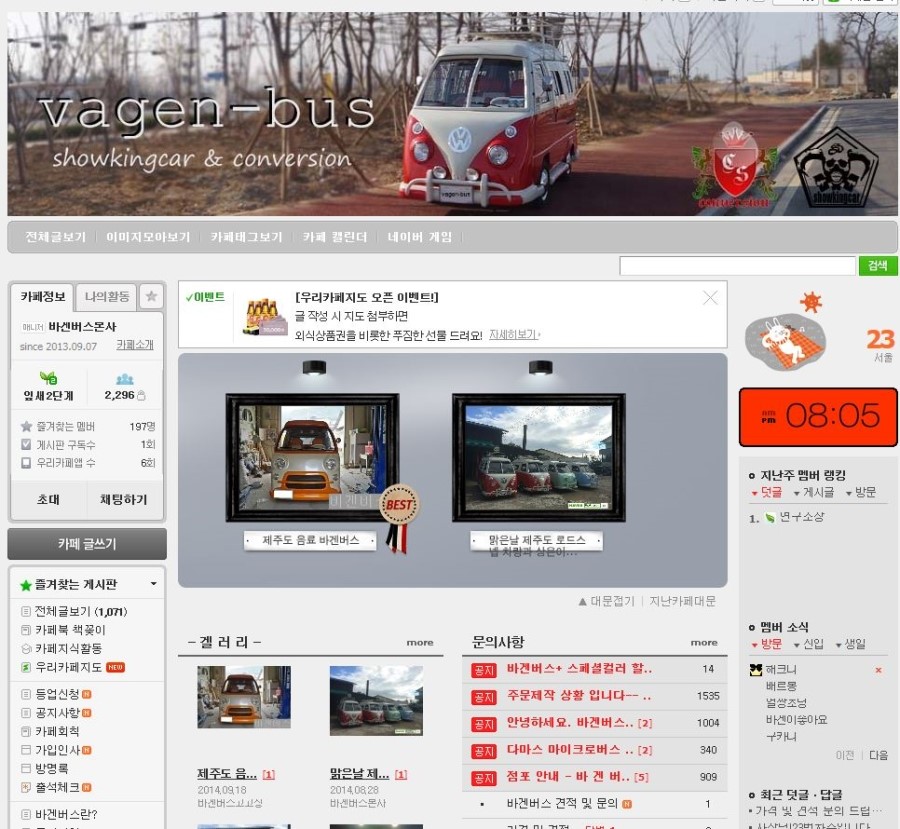900x829 pixels.
Task: Open notice 다마스 마이크로버스
Action: pyautogui.click(x=570, y=750)
